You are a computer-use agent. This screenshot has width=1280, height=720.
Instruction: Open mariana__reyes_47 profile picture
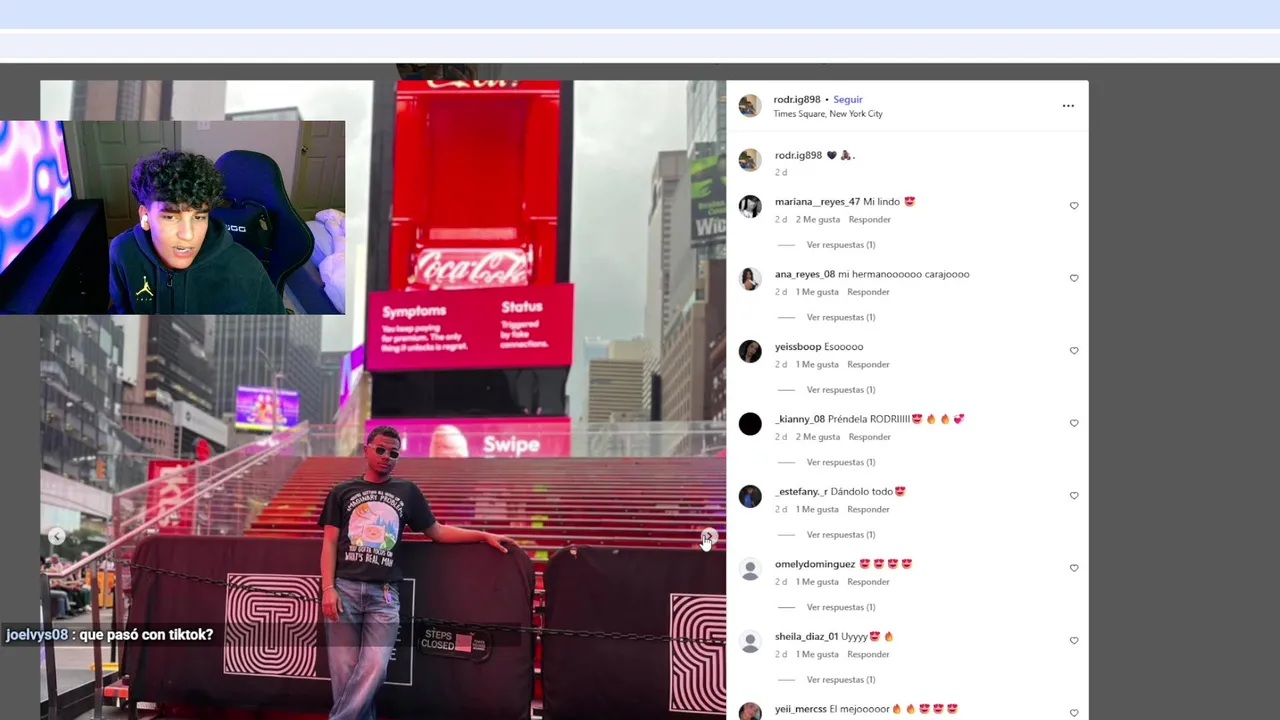click(750, 206)
